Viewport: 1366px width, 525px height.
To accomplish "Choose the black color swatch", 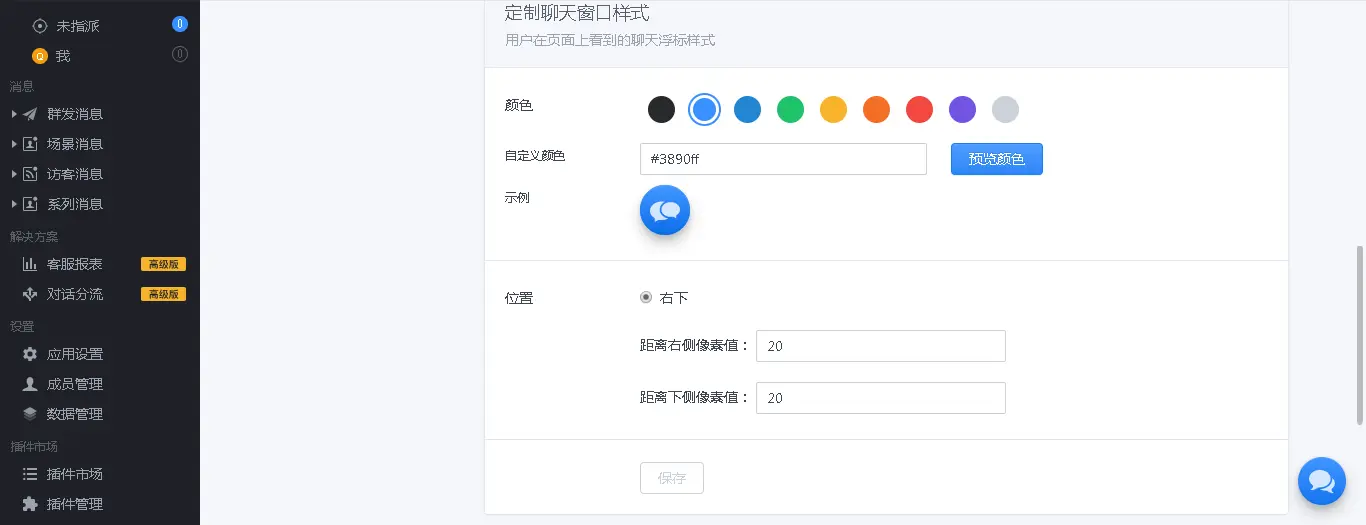I will pos(662,109).
